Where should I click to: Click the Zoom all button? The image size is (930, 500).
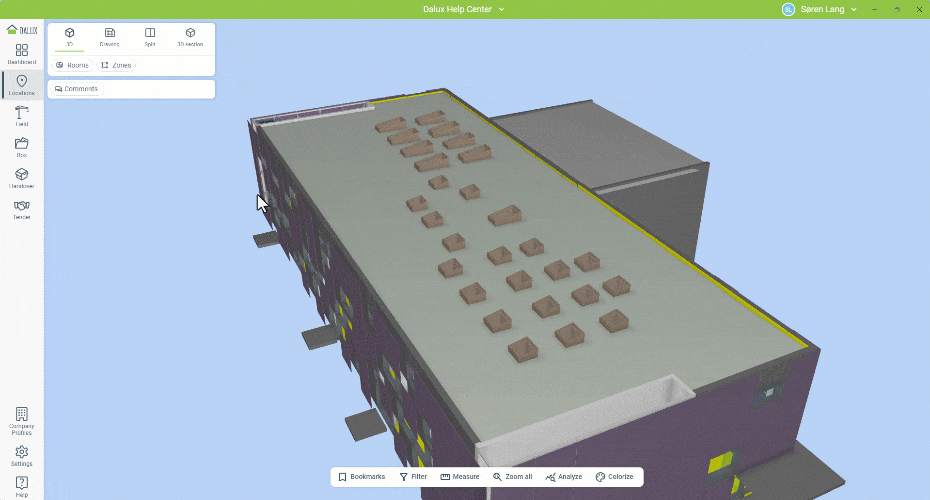[512, 477]
